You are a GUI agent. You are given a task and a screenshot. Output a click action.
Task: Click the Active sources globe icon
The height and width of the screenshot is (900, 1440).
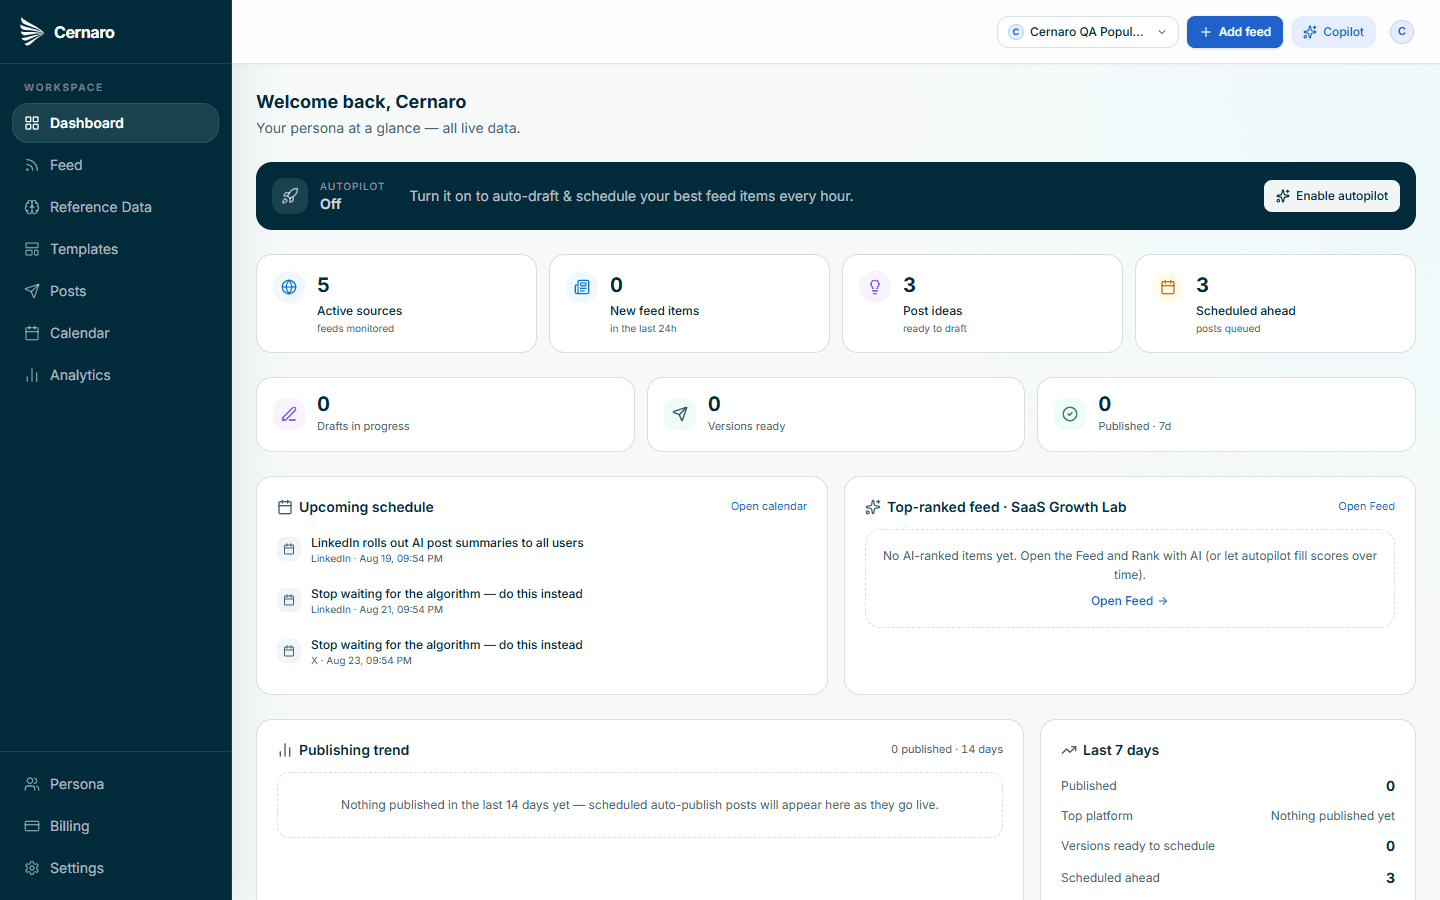(289, 287)
